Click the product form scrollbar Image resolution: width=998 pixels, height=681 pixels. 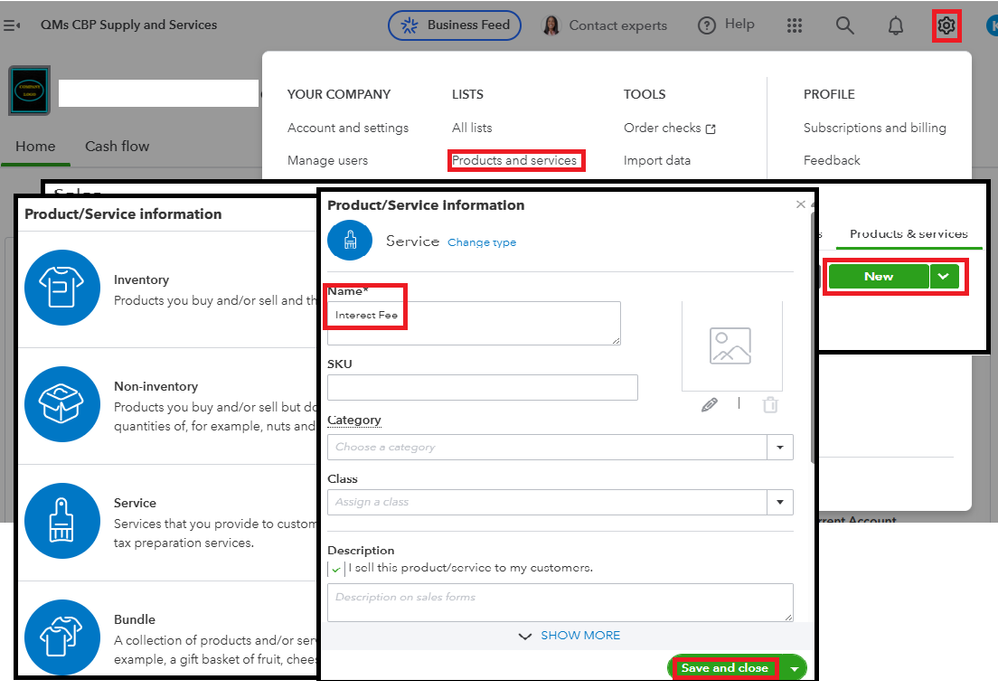coord(813,337)
